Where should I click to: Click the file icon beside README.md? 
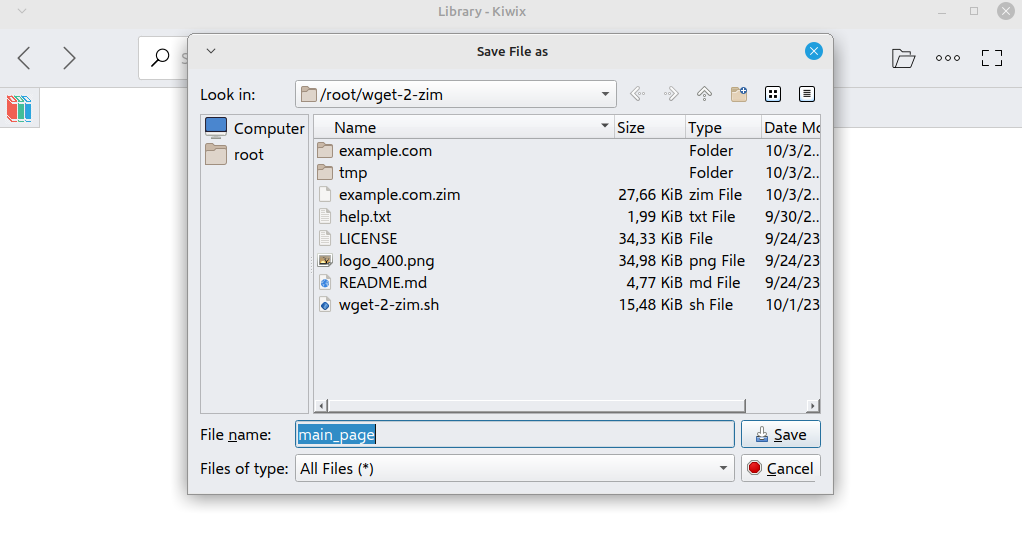point(325,282)
